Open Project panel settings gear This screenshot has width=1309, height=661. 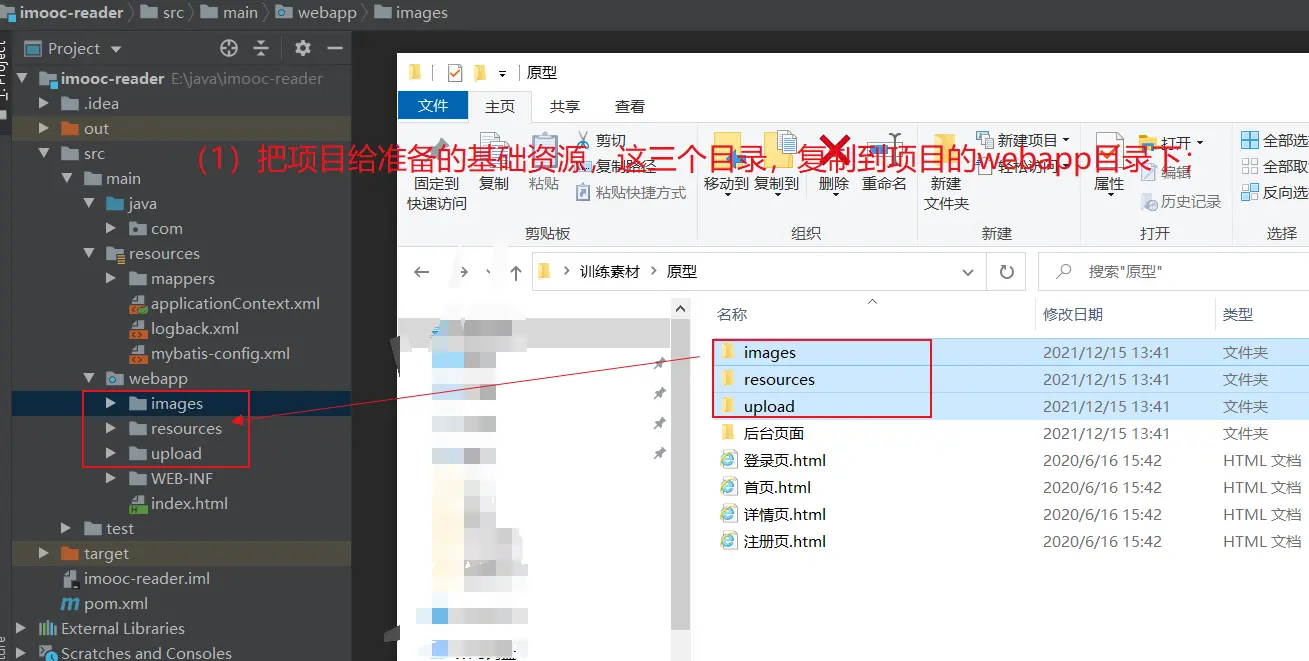[303, 48]
